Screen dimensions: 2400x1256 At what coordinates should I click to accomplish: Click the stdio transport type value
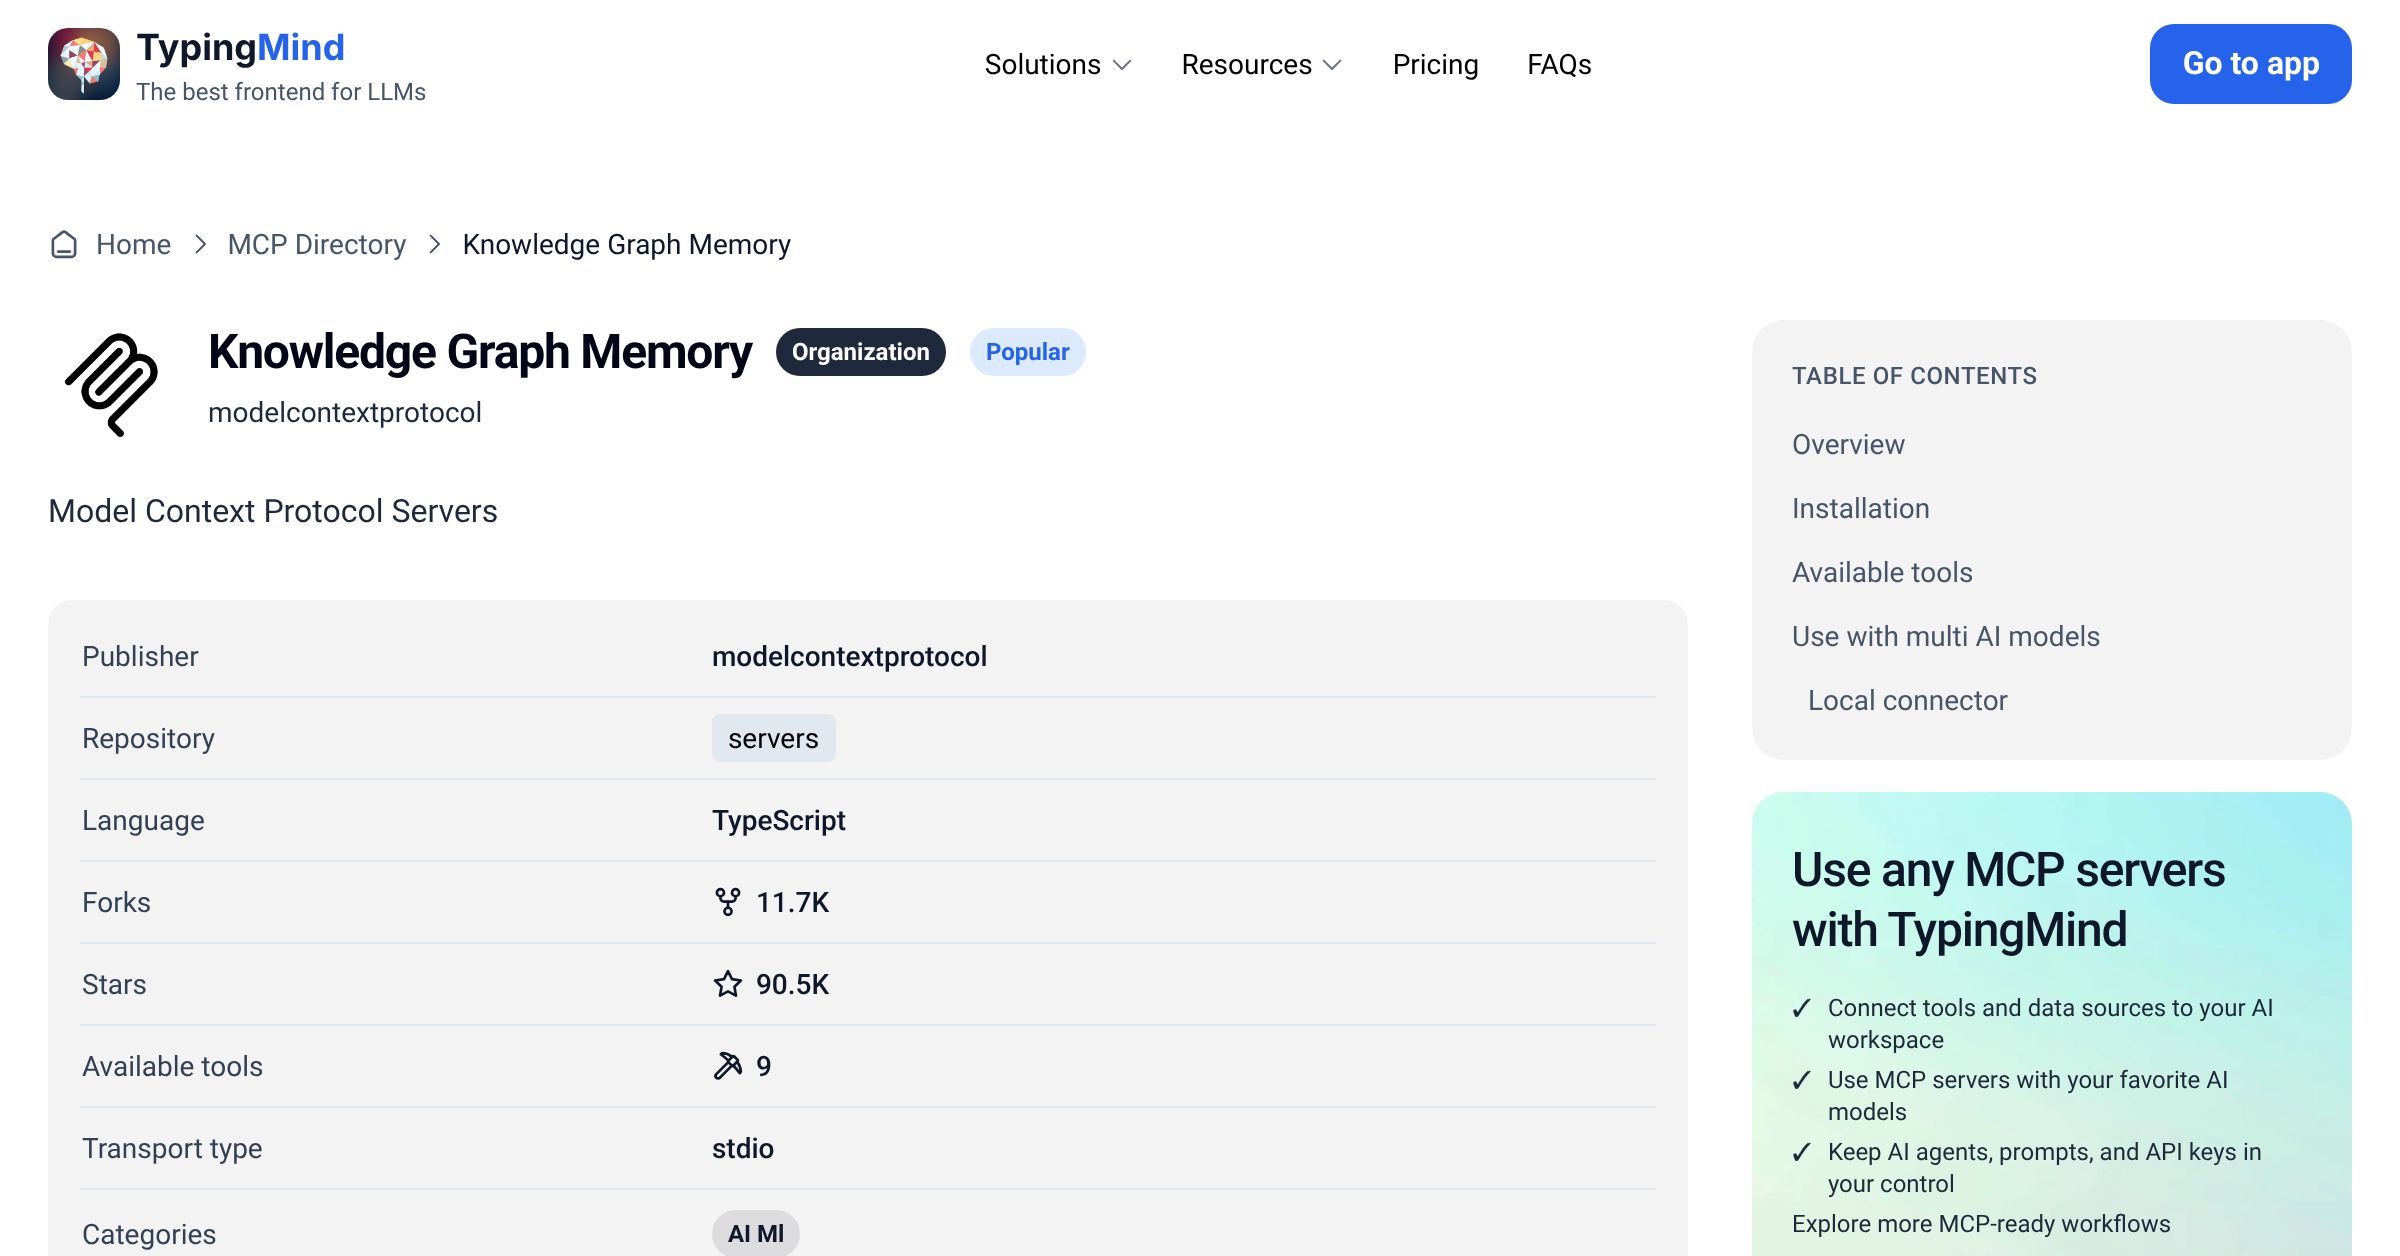[742, 1148]
